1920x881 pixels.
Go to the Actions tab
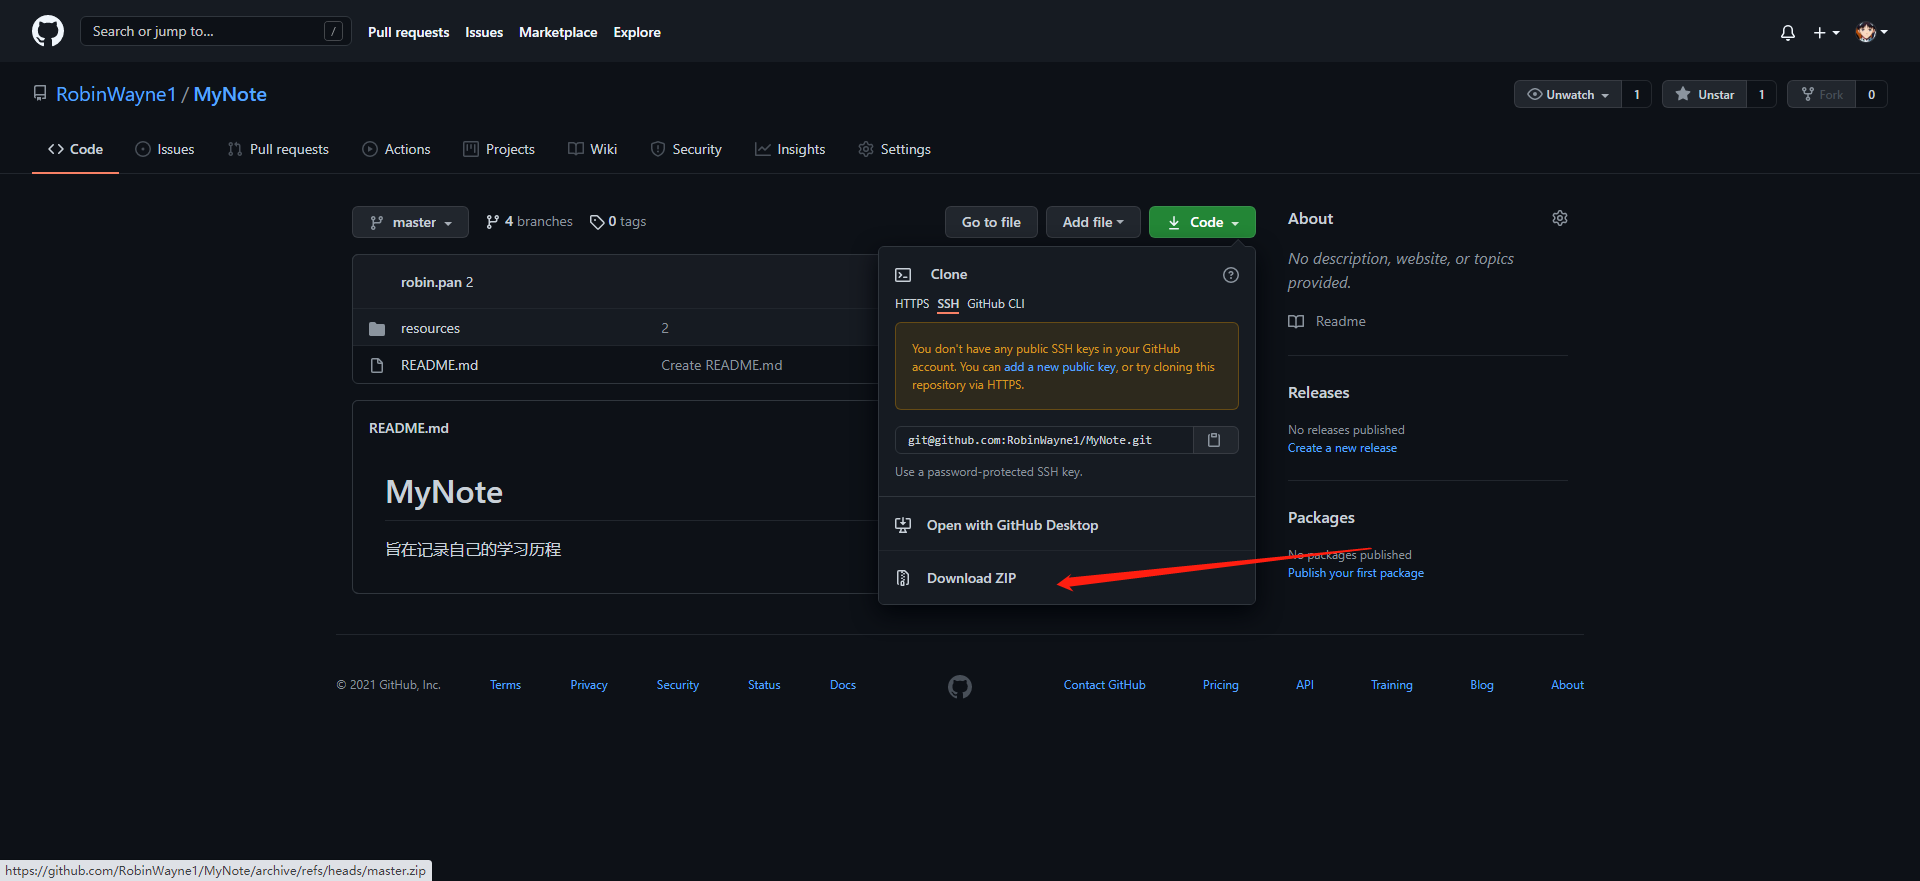tap(396, 149)
